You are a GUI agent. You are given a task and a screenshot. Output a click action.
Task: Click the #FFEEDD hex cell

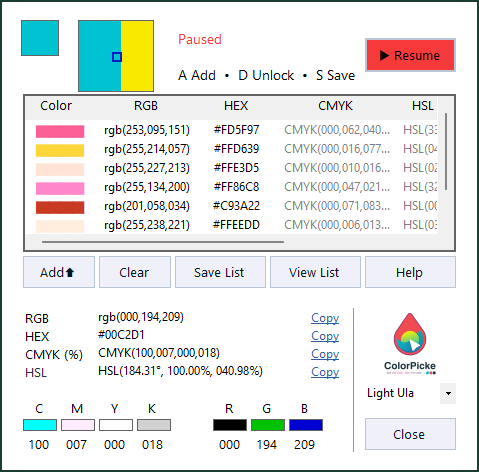coord(236,225)
